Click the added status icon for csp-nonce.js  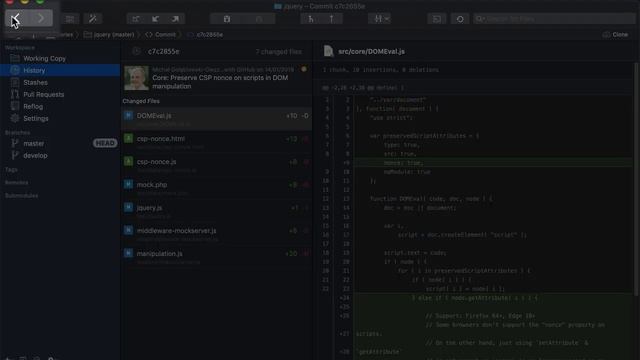tap(129, 161)
